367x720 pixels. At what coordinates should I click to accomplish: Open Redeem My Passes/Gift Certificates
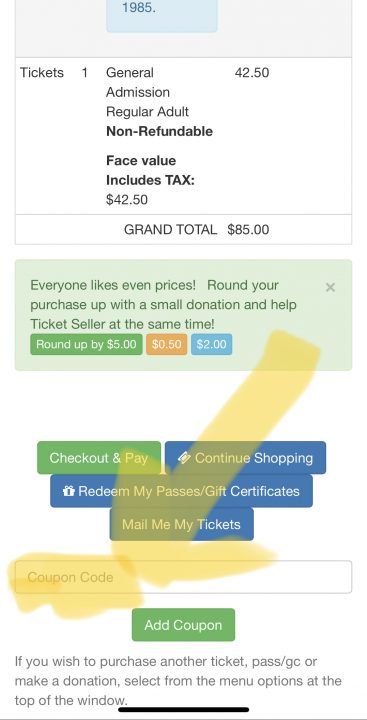tap(181, 491)
